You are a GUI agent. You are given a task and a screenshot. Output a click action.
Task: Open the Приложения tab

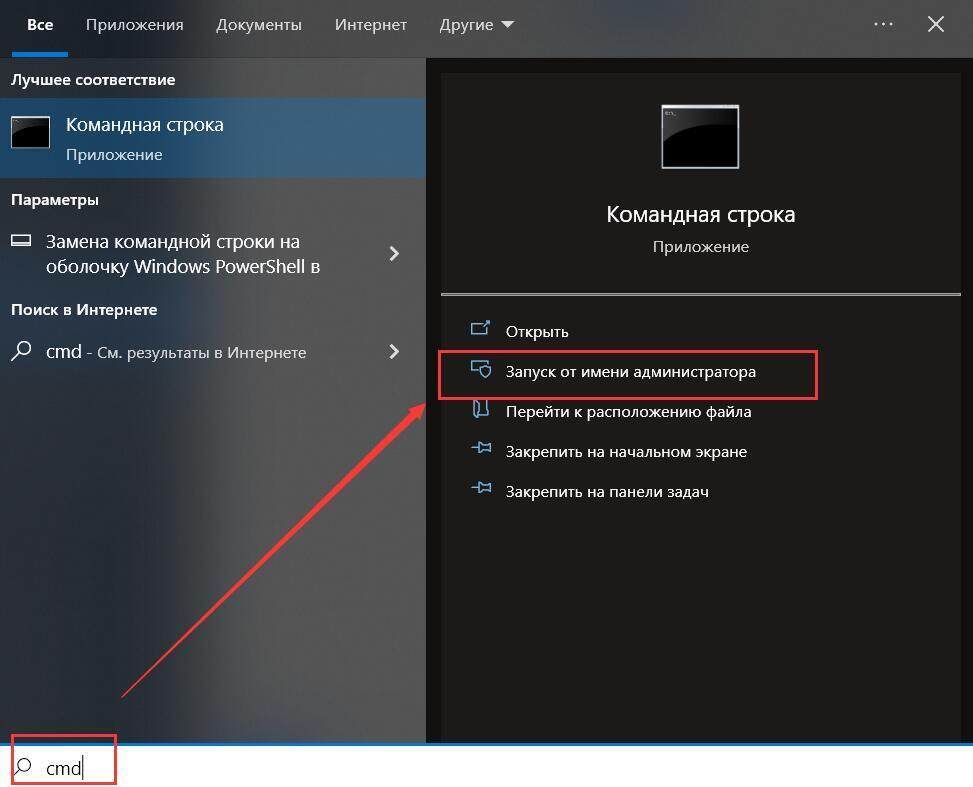pos(135,25)
